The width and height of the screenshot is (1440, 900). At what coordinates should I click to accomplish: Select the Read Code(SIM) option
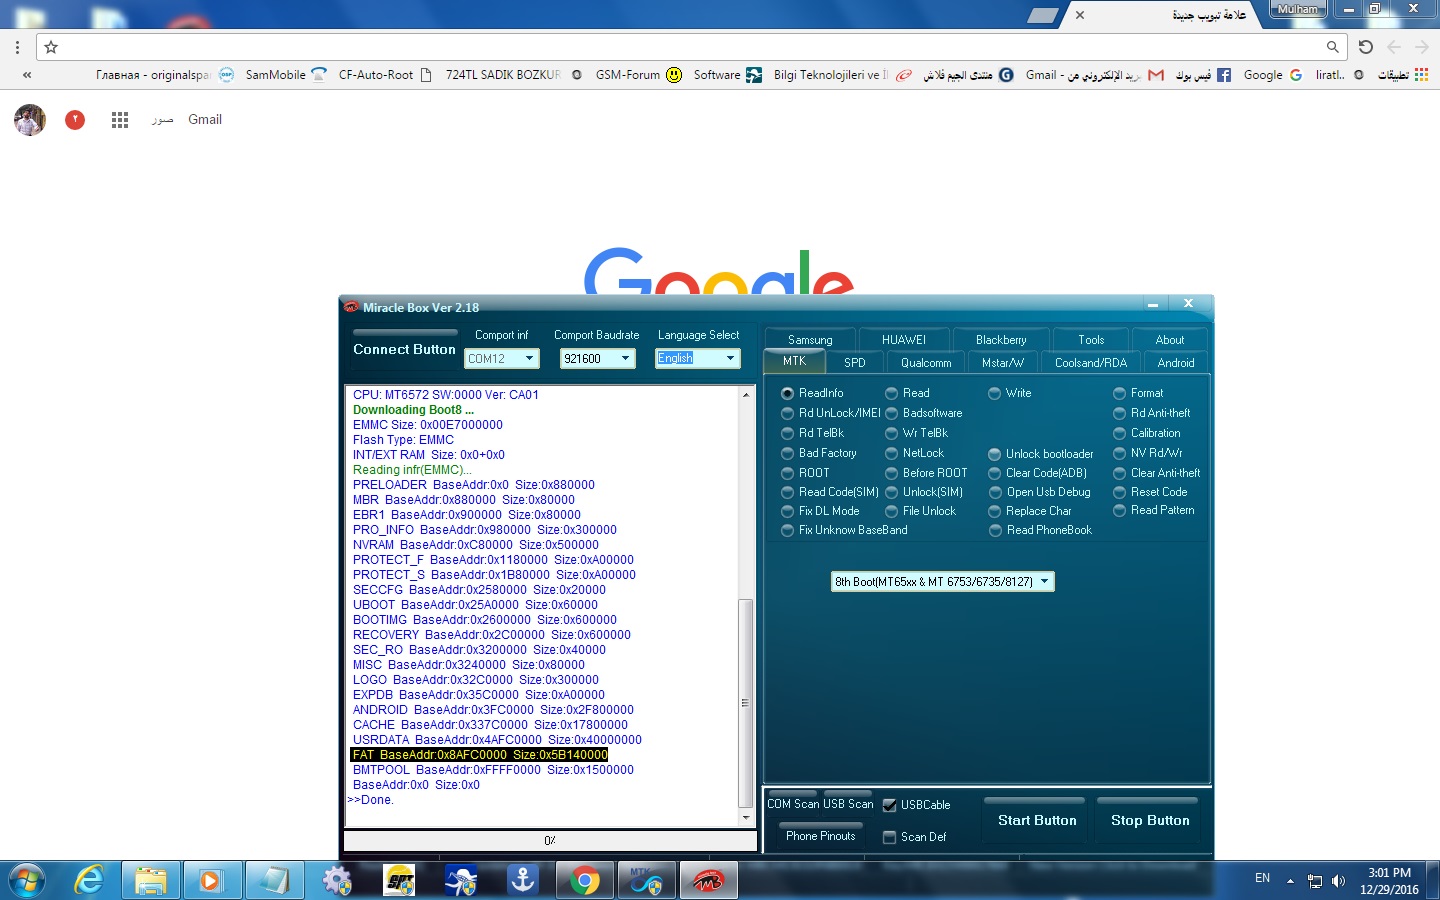coord(830,492)
